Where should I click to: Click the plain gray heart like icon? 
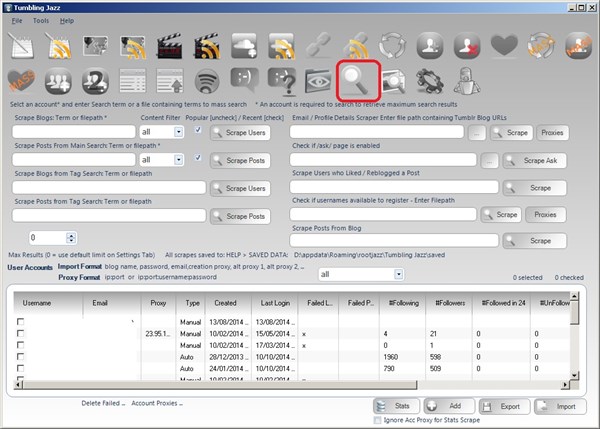pyautogui.click(x=504, y=45)
